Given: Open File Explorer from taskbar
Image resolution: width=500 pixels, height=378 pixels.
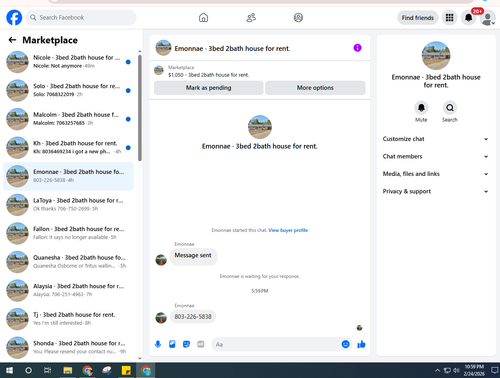Looking at the screenshot, I should tap(68, 370).
